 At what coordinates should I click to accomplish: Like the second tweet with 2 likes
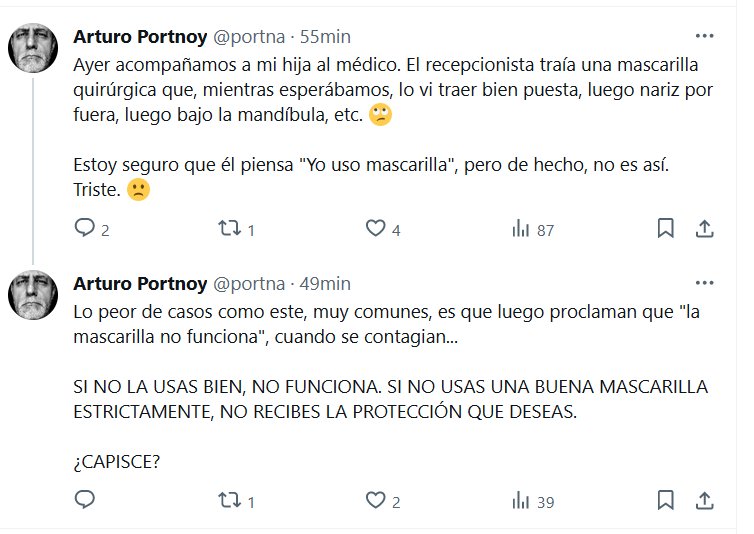click(x=375, y=500)
